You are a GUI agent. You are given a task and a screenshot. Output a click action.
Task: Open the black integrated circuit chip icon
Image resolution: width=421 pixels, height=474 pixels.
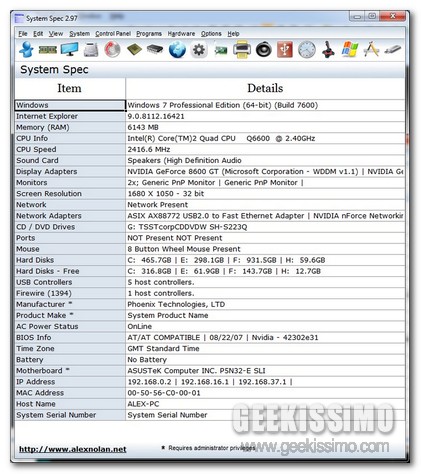coord(155,50)
